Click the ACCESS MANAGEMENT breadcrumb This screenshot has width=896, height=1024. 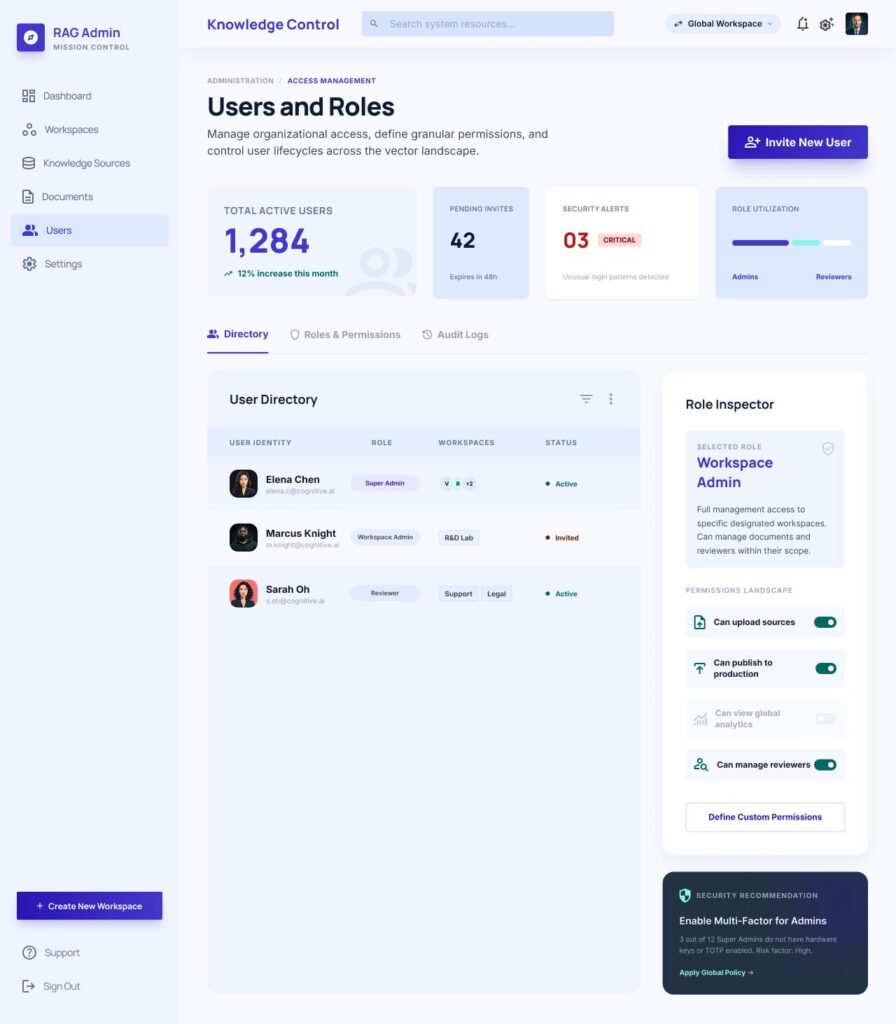[x=331, y=81]
